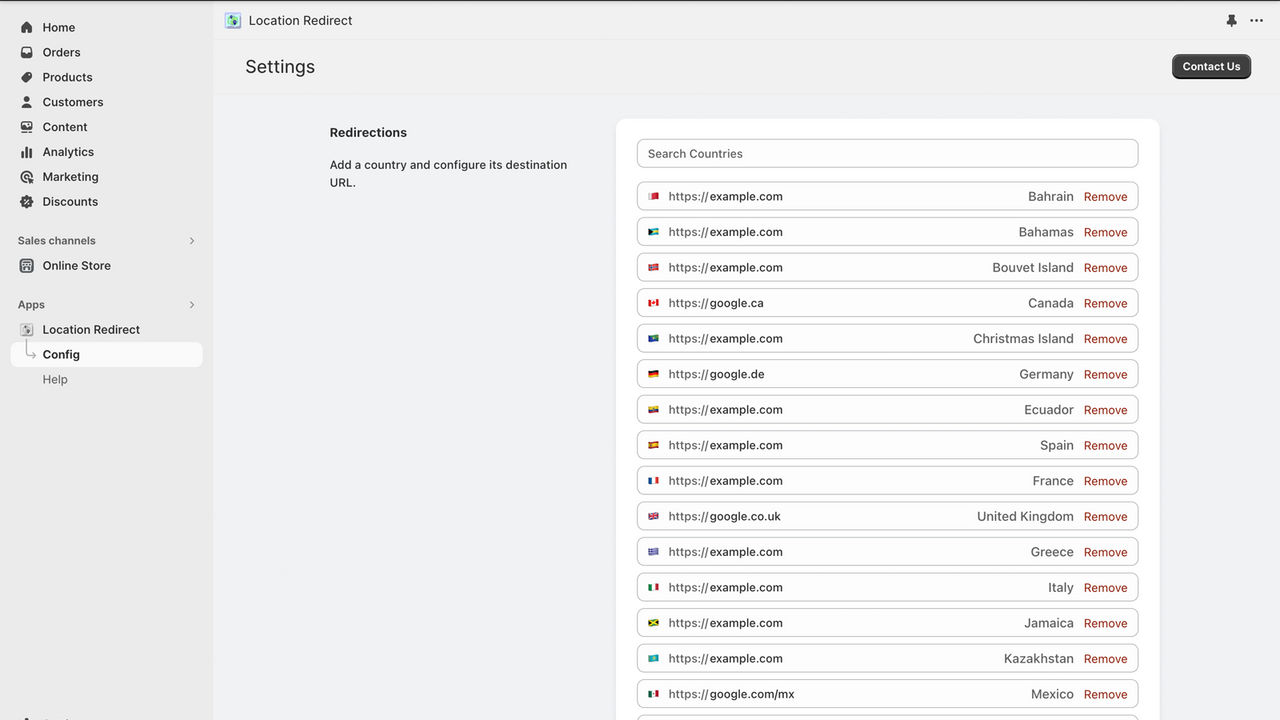1280x720 pixels.
Task: Remove the France redirection
Action: click(x=1105, y=481)
